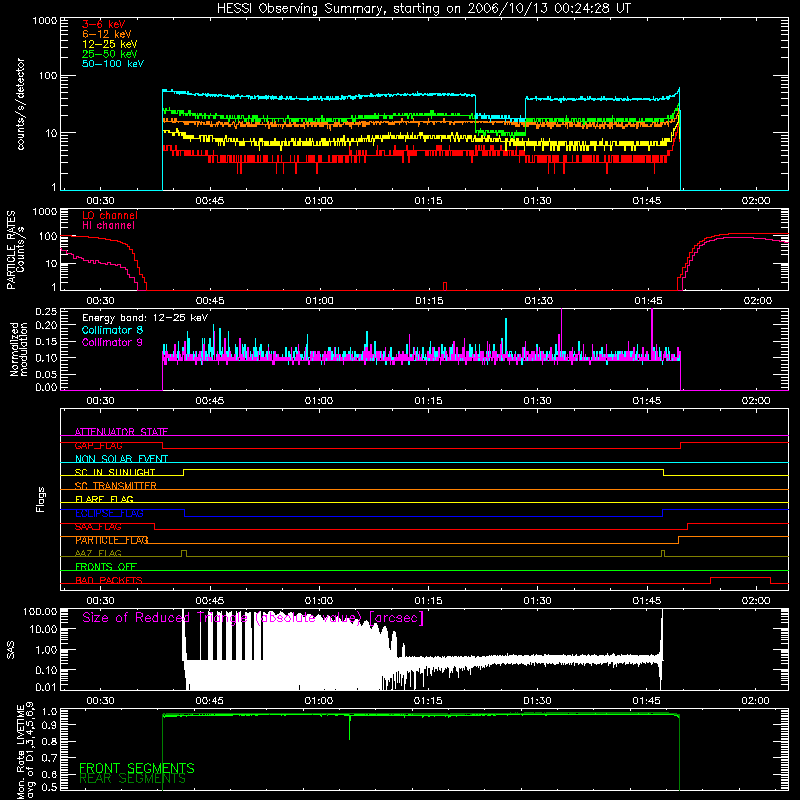The height and width of the screenshot is (800, 800).
Task: Select the REAR SEGMENTS legend label
Action: pos(133,779)
